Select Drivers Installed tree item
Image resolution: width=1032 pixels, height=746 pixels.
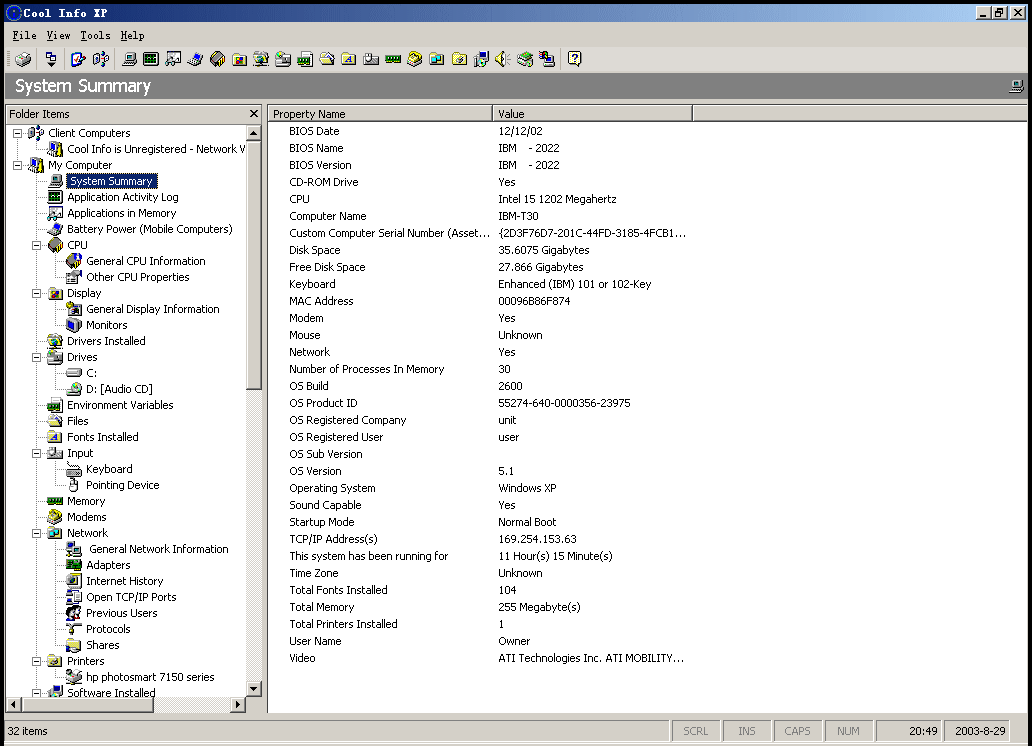click(106, 341)
